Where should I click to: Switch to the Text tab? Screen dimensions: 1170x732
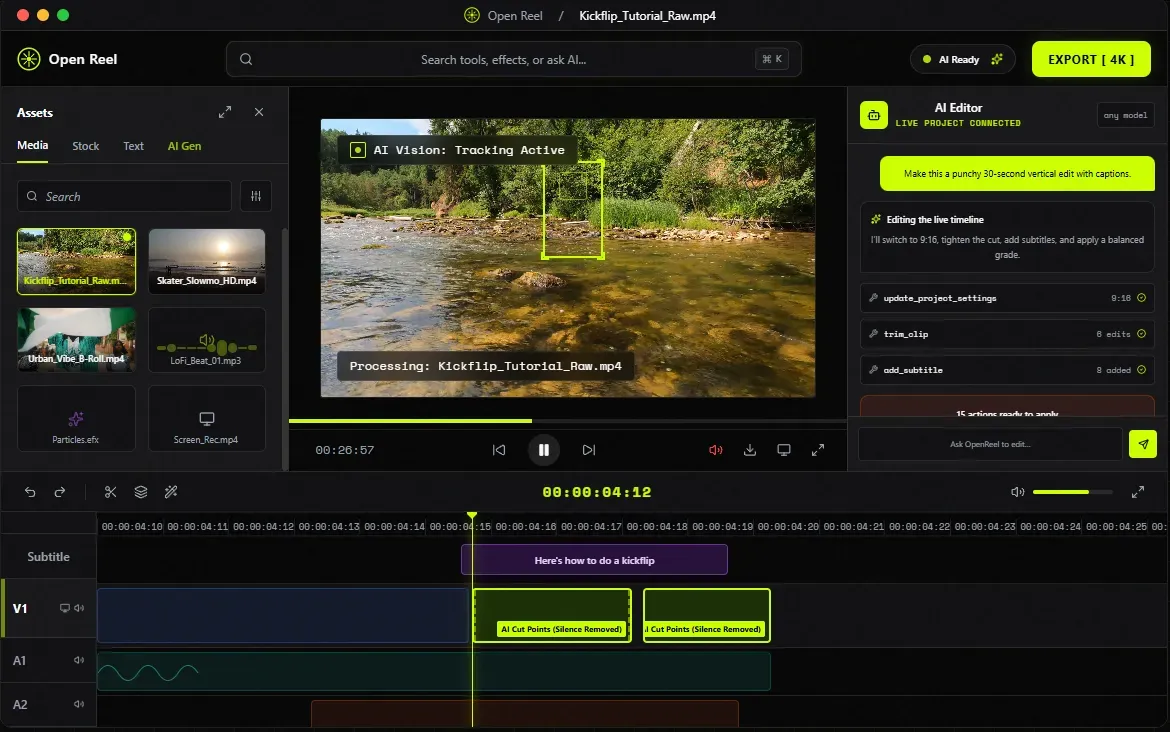[134, 146]
